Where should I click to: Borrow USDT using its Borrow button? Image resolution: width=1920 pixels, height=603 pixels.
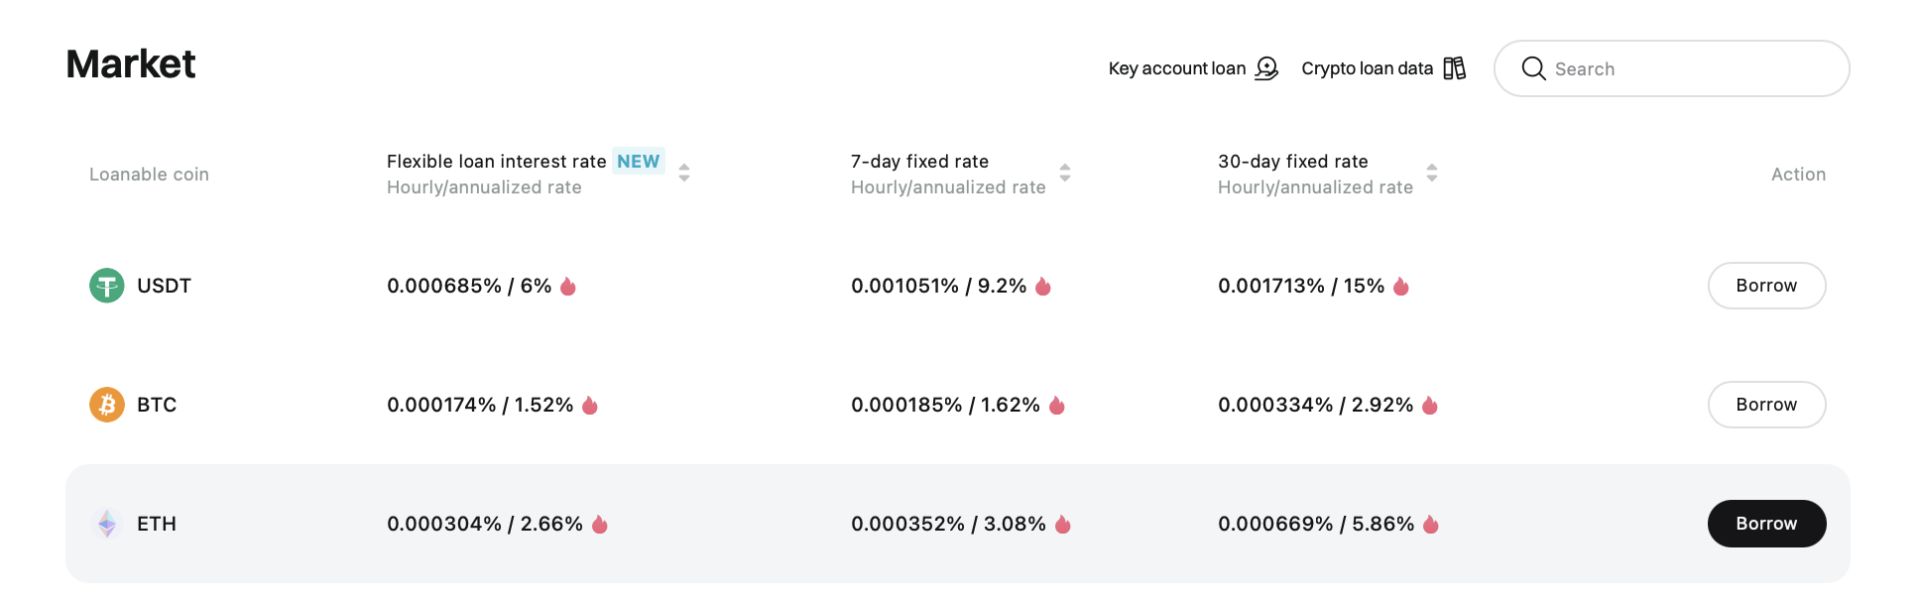point(1767,286)
